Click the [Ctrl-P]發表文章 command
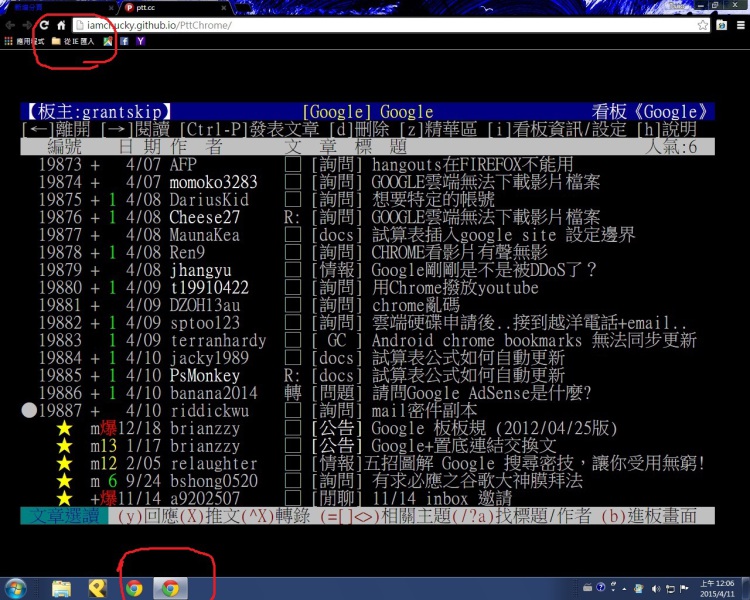This screenshot has width=750, height=600. coord(249,129)
